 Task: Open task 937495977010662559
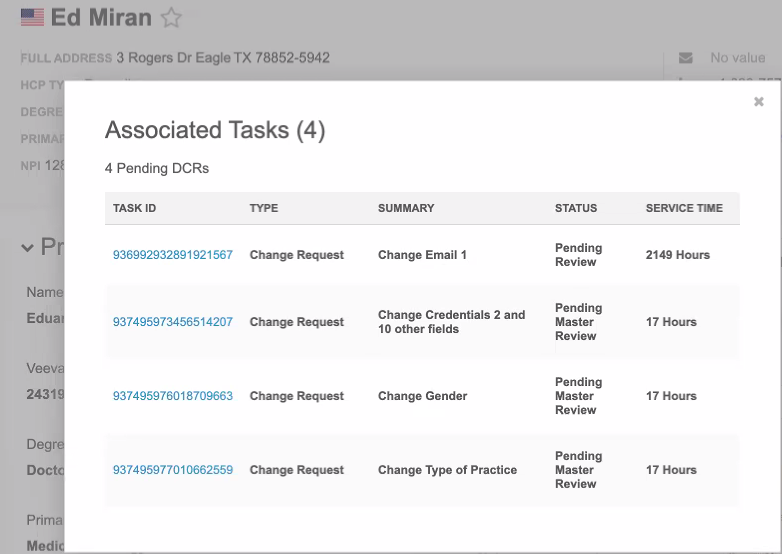(x=172, y=470)
